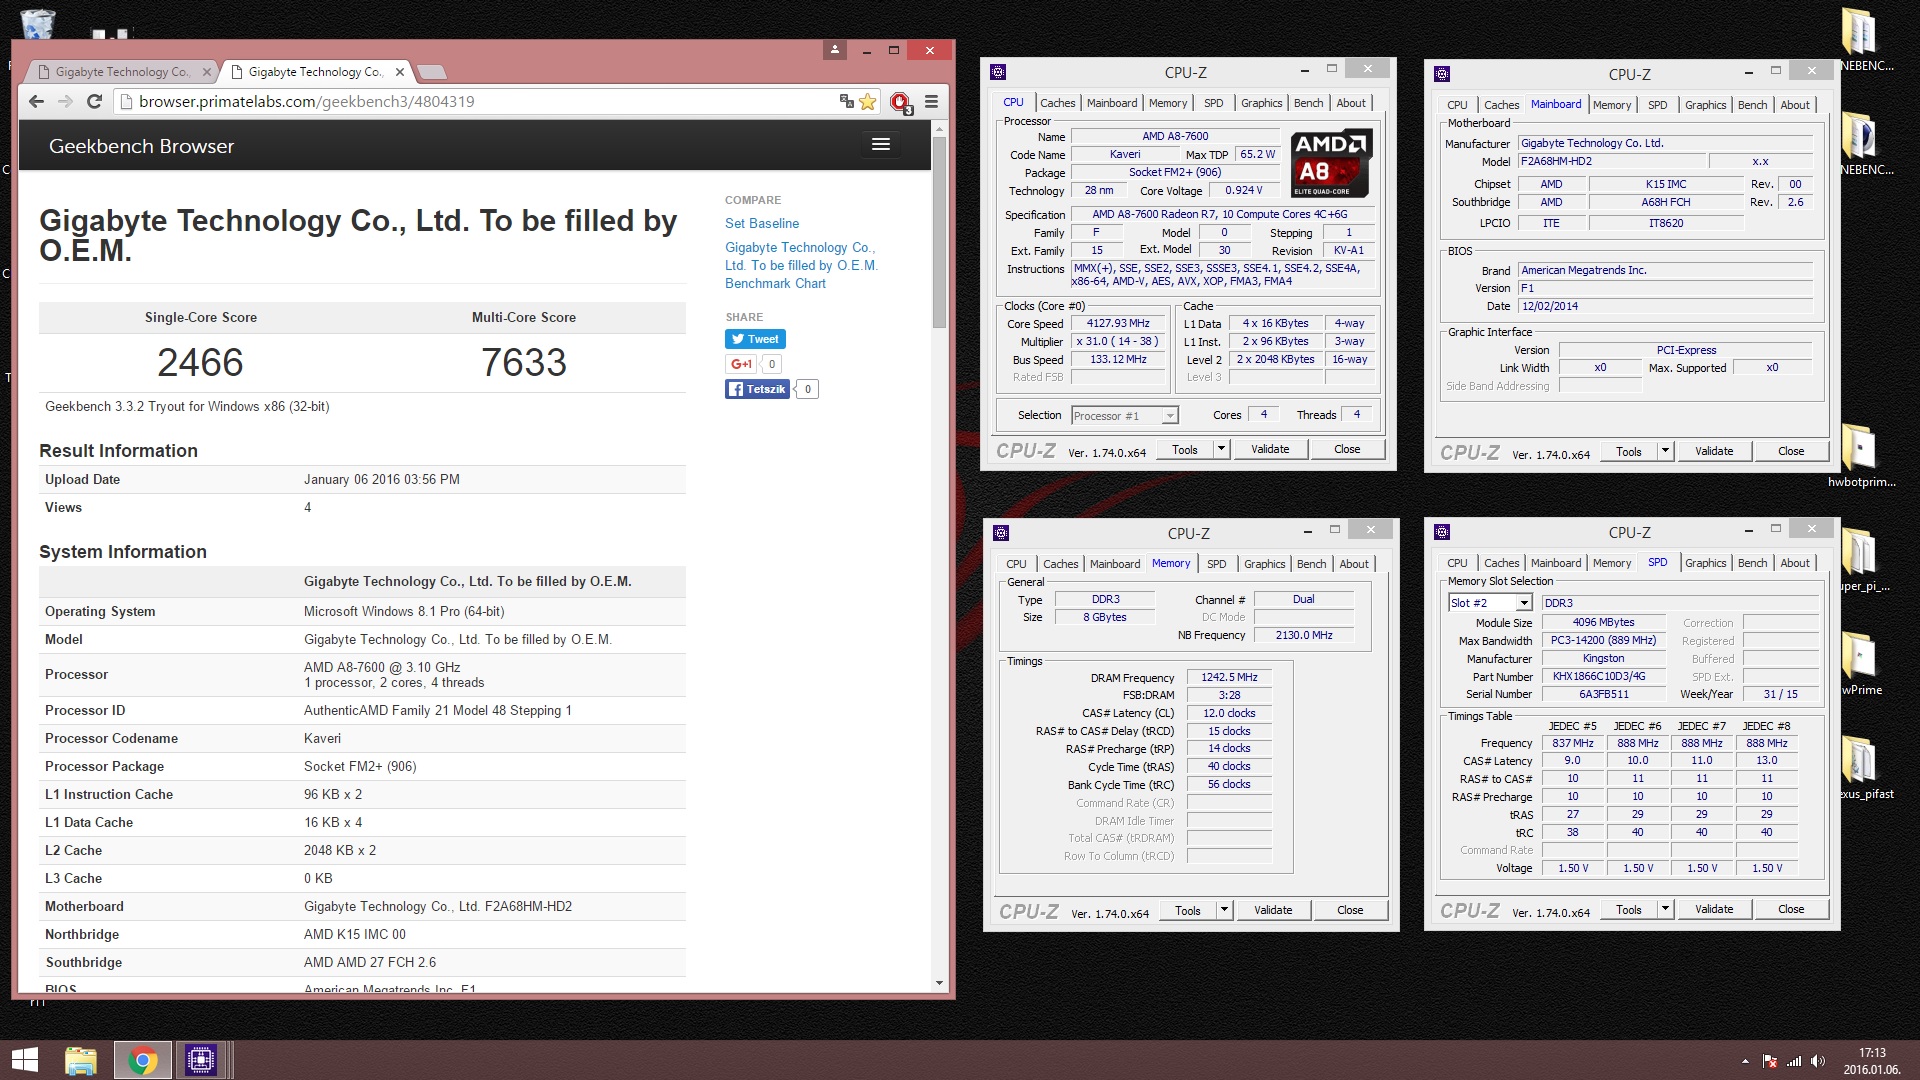This screenshot has height=1080, width=1920.
Task: Open the translate icon in address bar
Action: 847,101
